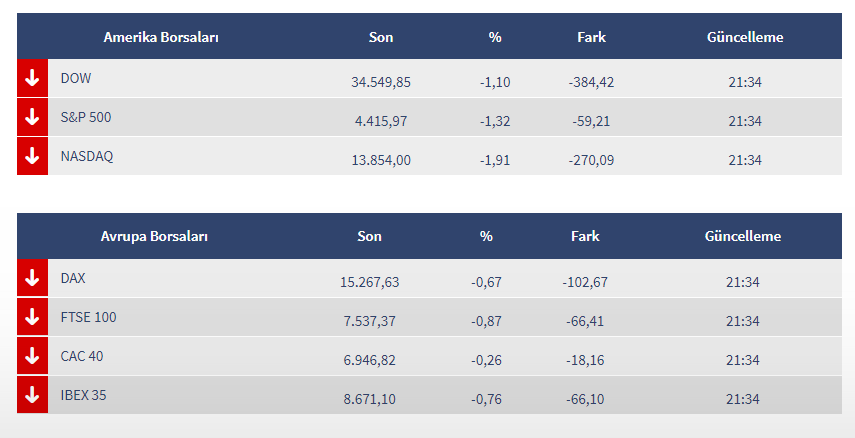Click the red down arrow beside S&P 500

(32, 117)
